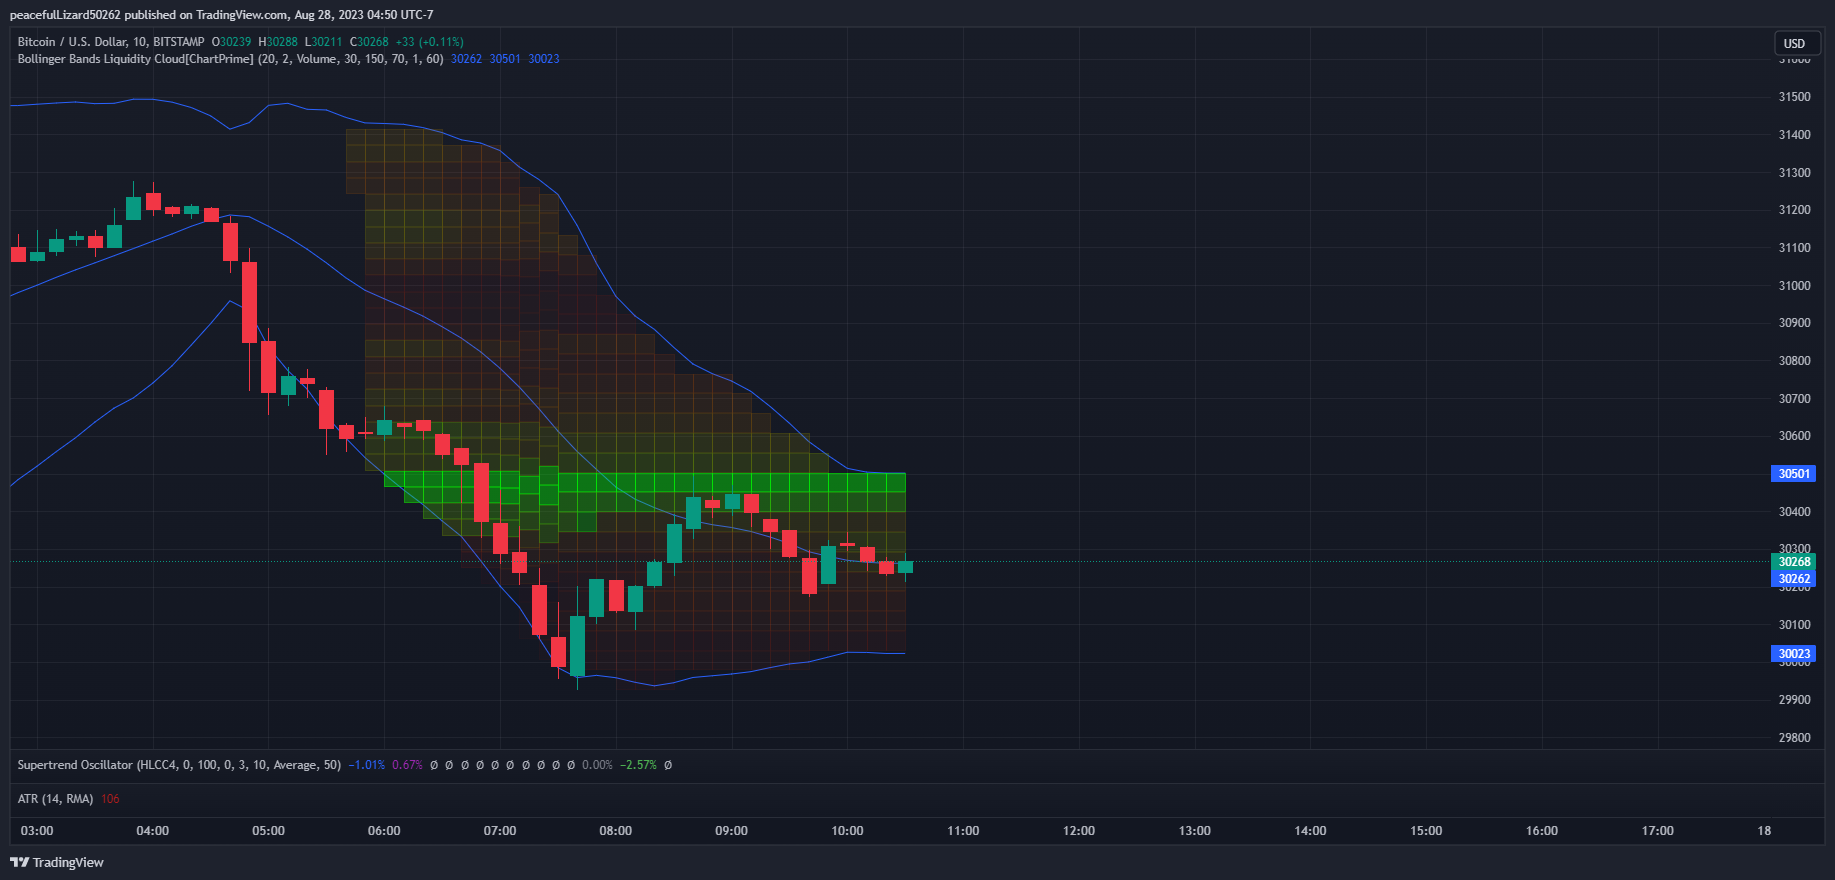The image size is (1835, 880).
Task: Click the 31000 price scale label
Action: tap(1794, 286)
